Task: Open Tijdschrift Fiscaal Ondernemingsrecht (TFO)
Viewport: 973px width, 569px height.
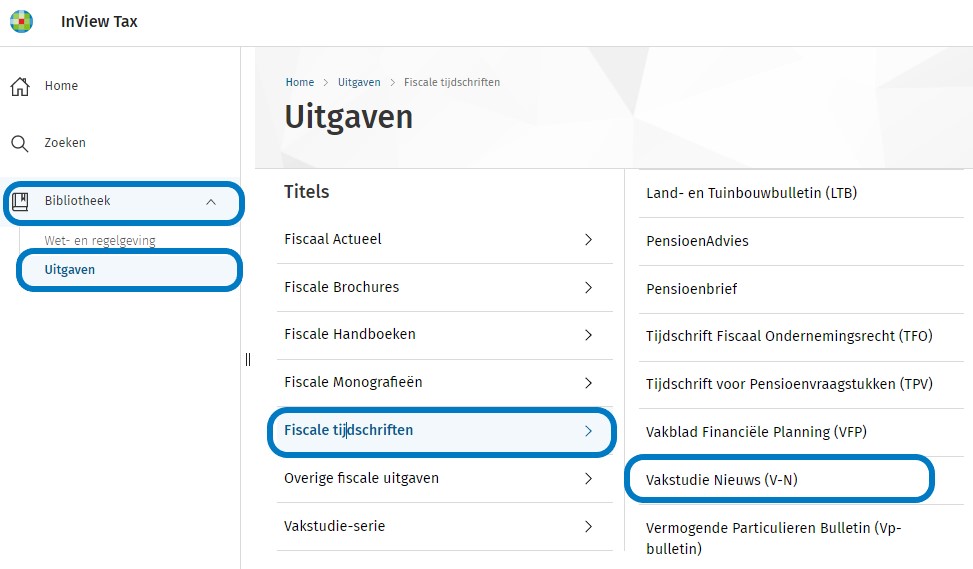Action: tap(789, 337)
